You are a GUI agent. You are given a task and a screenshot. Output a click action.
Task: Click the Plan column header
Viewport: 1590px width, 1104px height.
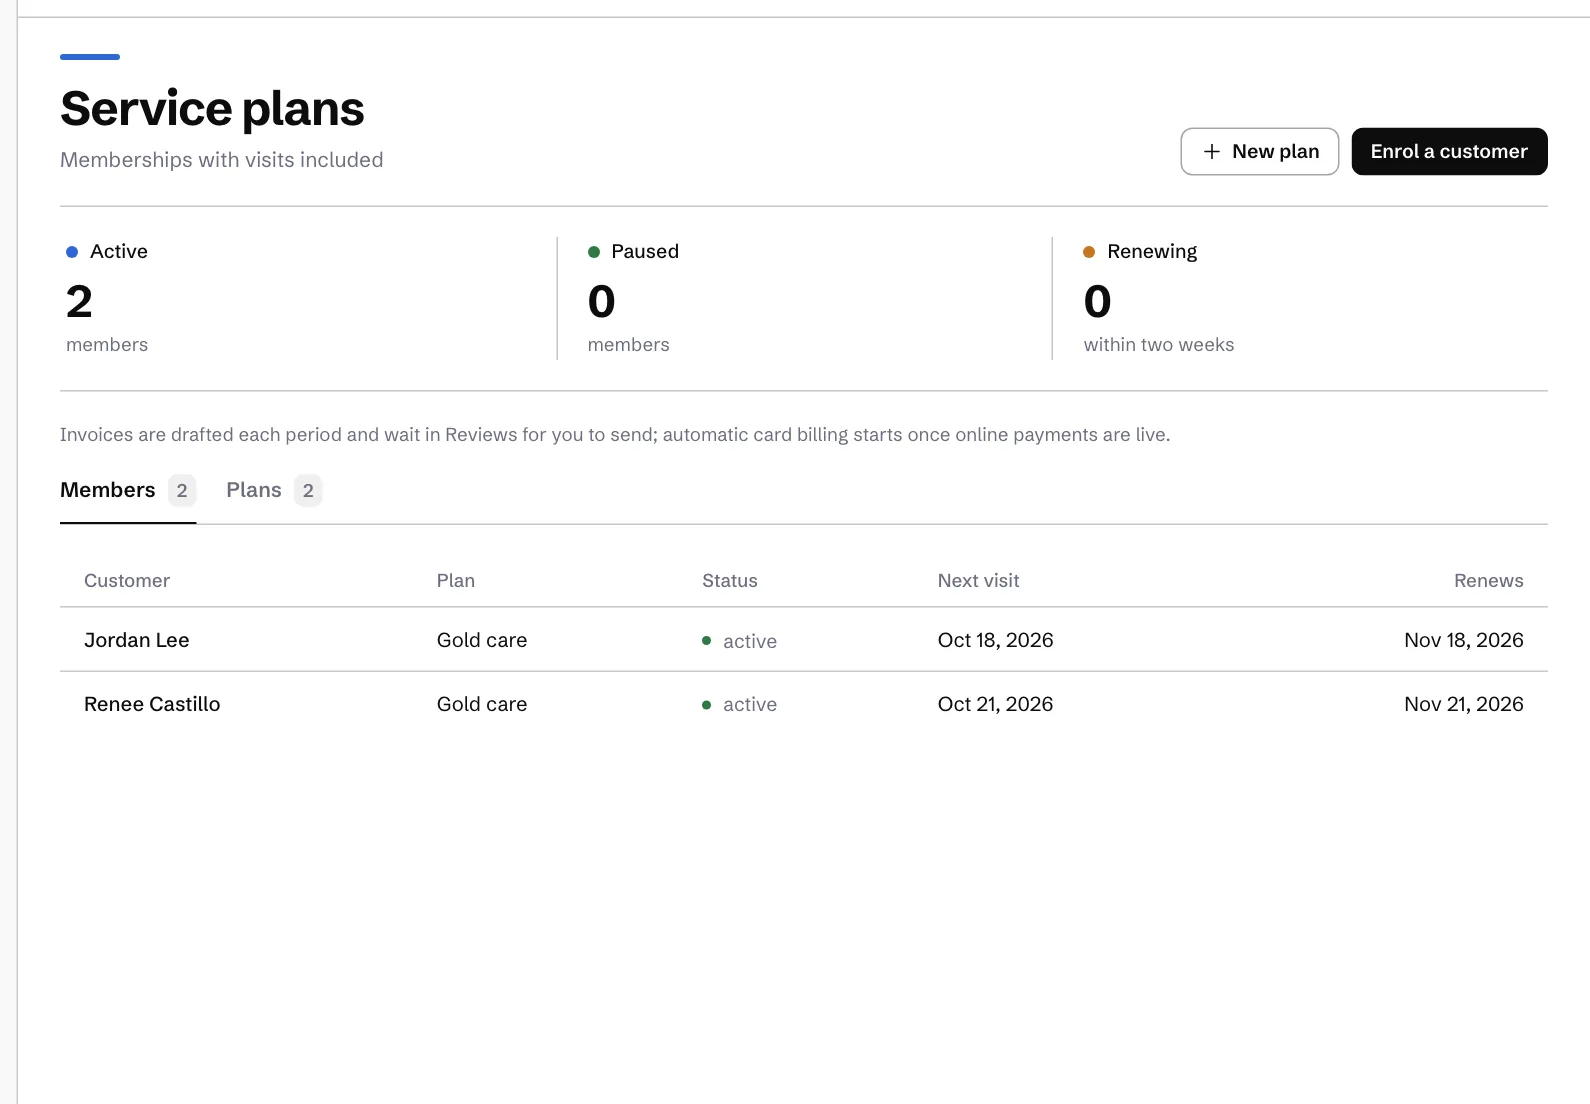[456, 581]
